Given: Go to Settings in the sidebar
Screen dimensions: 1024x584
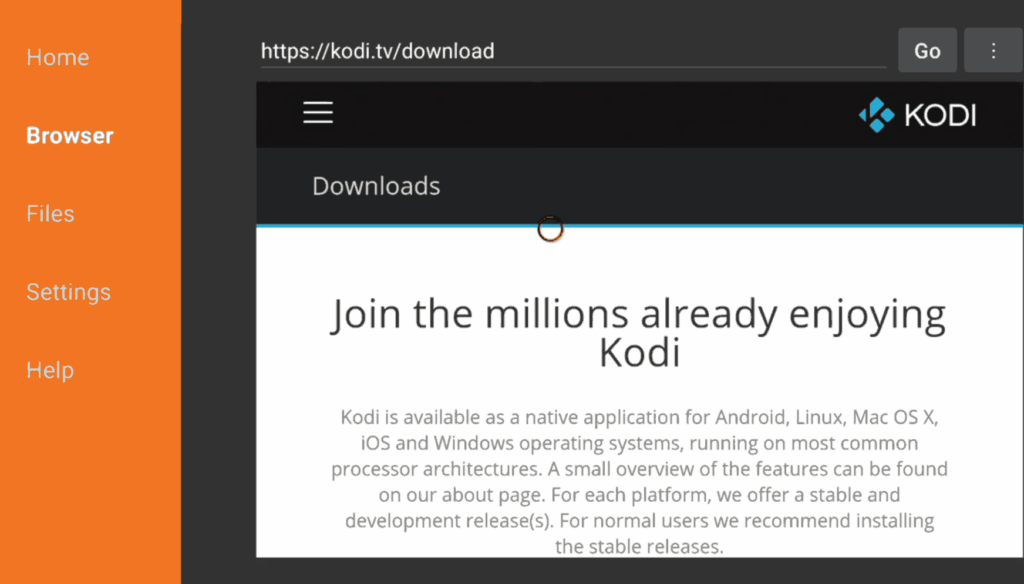Looking at the screenshot, I should pos(69,292).
